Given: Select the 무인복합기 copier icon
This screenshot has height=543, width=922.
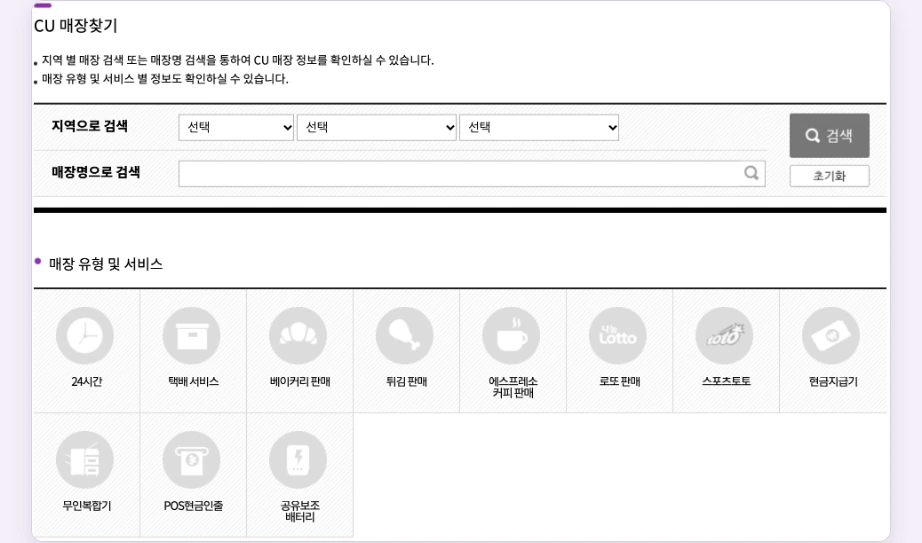Looking at the screenshot, I should tap(85, 460).
